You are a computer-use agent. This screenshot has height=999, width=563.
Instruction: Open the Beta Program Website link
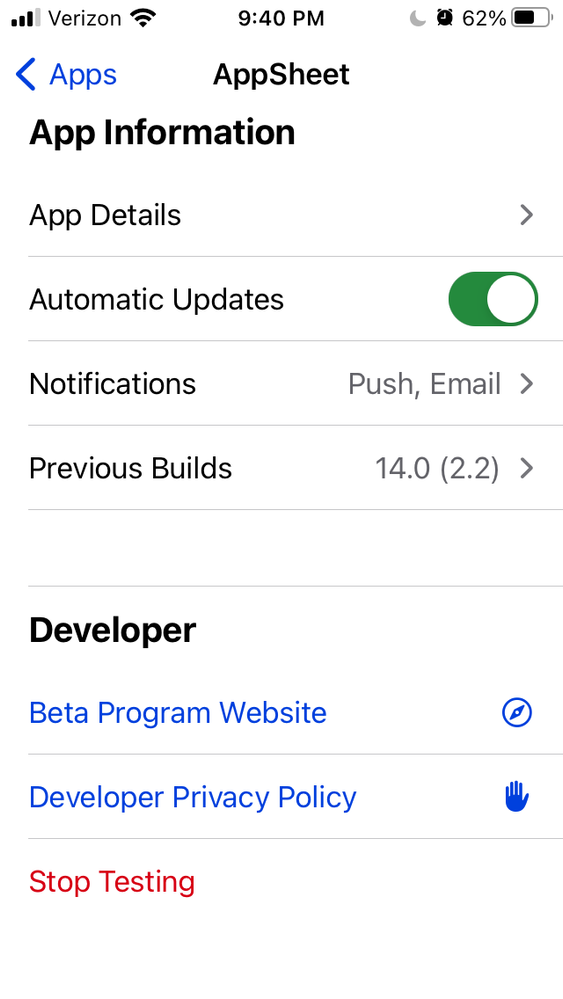point(178,712)
